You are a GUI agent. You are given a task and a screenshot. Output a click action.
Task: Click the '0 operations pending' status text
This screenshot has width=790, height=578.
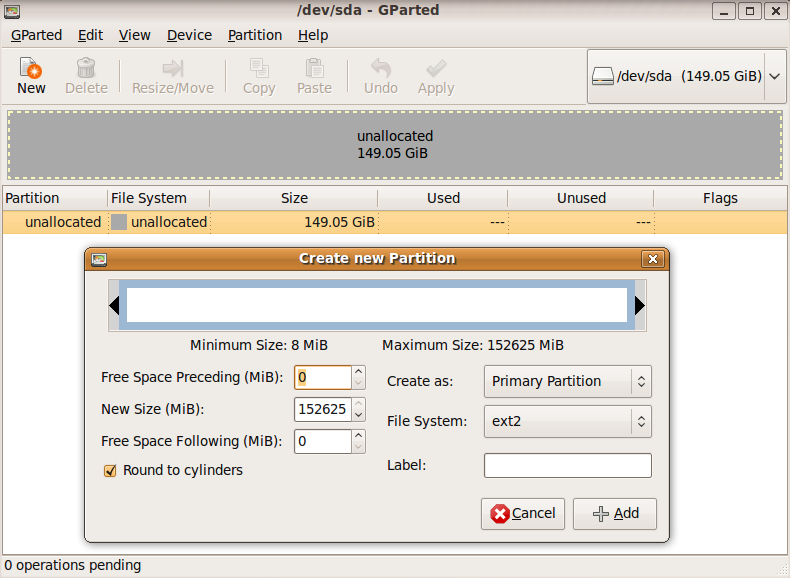point(73,565)
